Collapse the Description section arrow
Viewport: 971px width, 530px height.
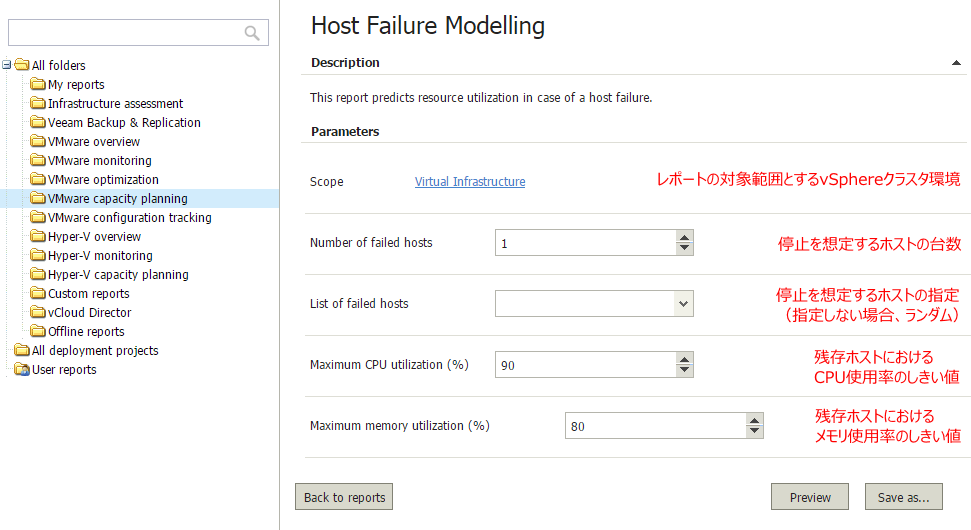[x=956, y=63]
